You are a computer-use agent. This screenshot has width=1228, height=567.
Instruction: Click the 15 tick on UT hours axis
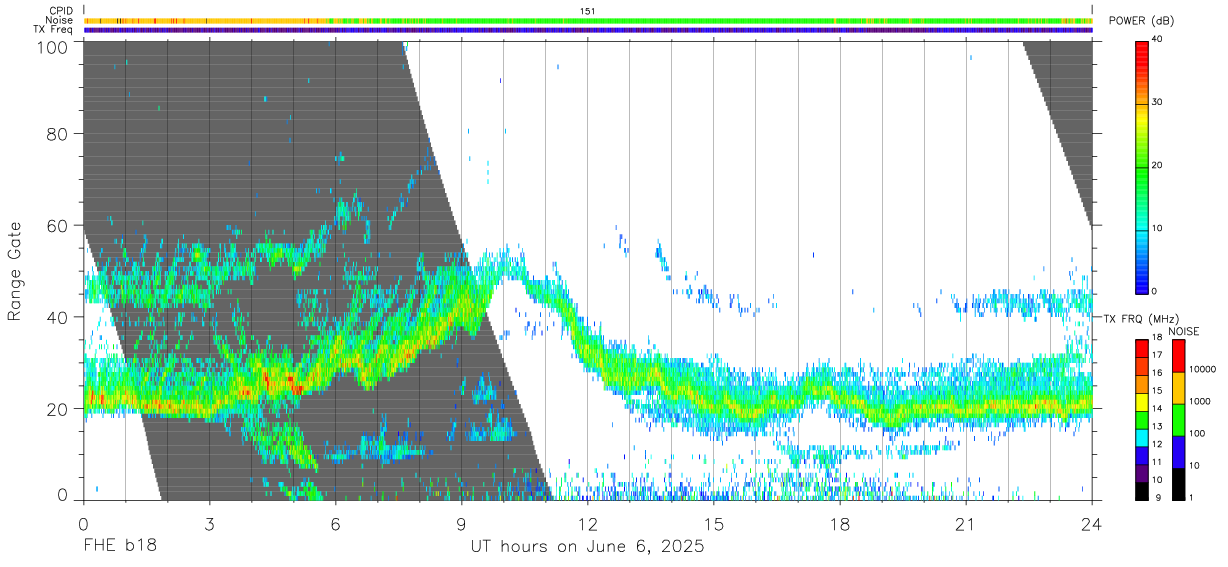coord(713,525)
